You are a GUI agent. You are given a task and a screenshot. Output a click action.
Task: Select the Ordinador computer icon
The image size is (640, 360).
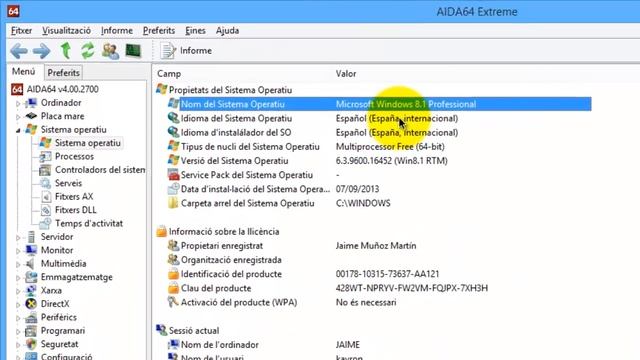pyautogui.click(x=31, y=103)
